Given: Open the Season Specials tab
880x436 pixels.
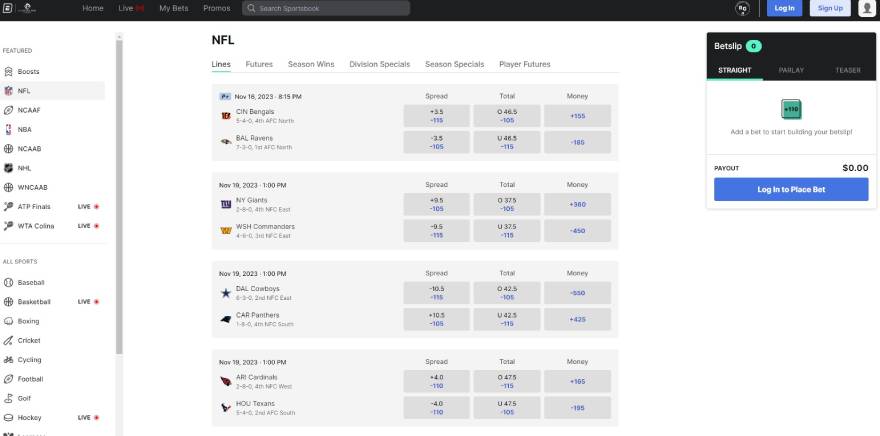Looking at the screenshot, I should coord(455,64).
